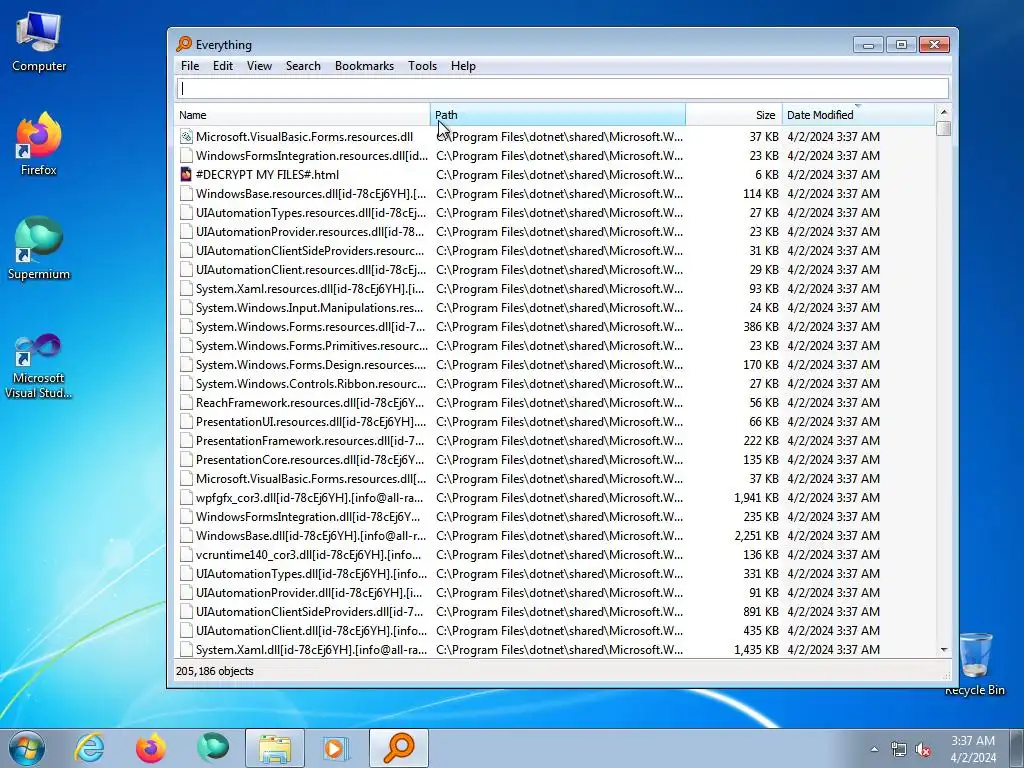
Task: Open the File menu in Everything
Action: coord(190,66)
